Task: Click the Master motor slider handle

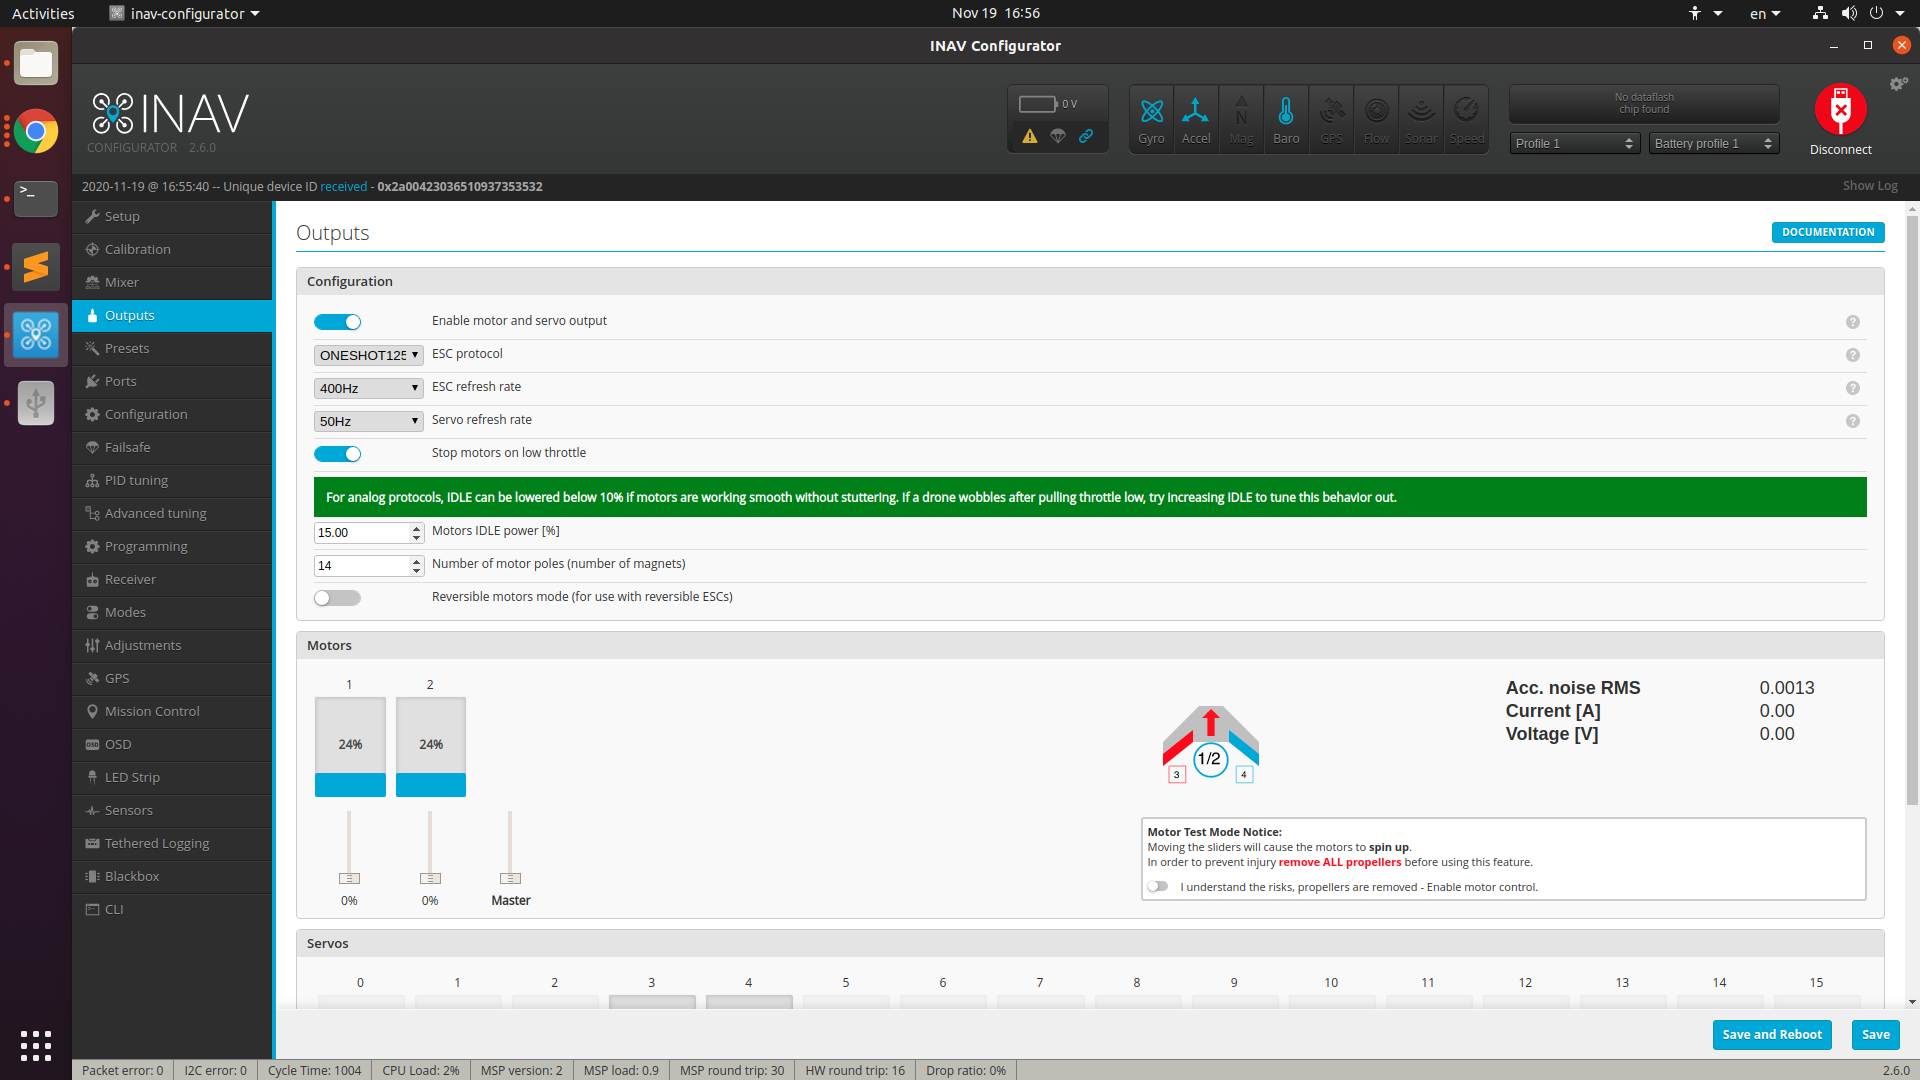Action: (x=510, y=878)
